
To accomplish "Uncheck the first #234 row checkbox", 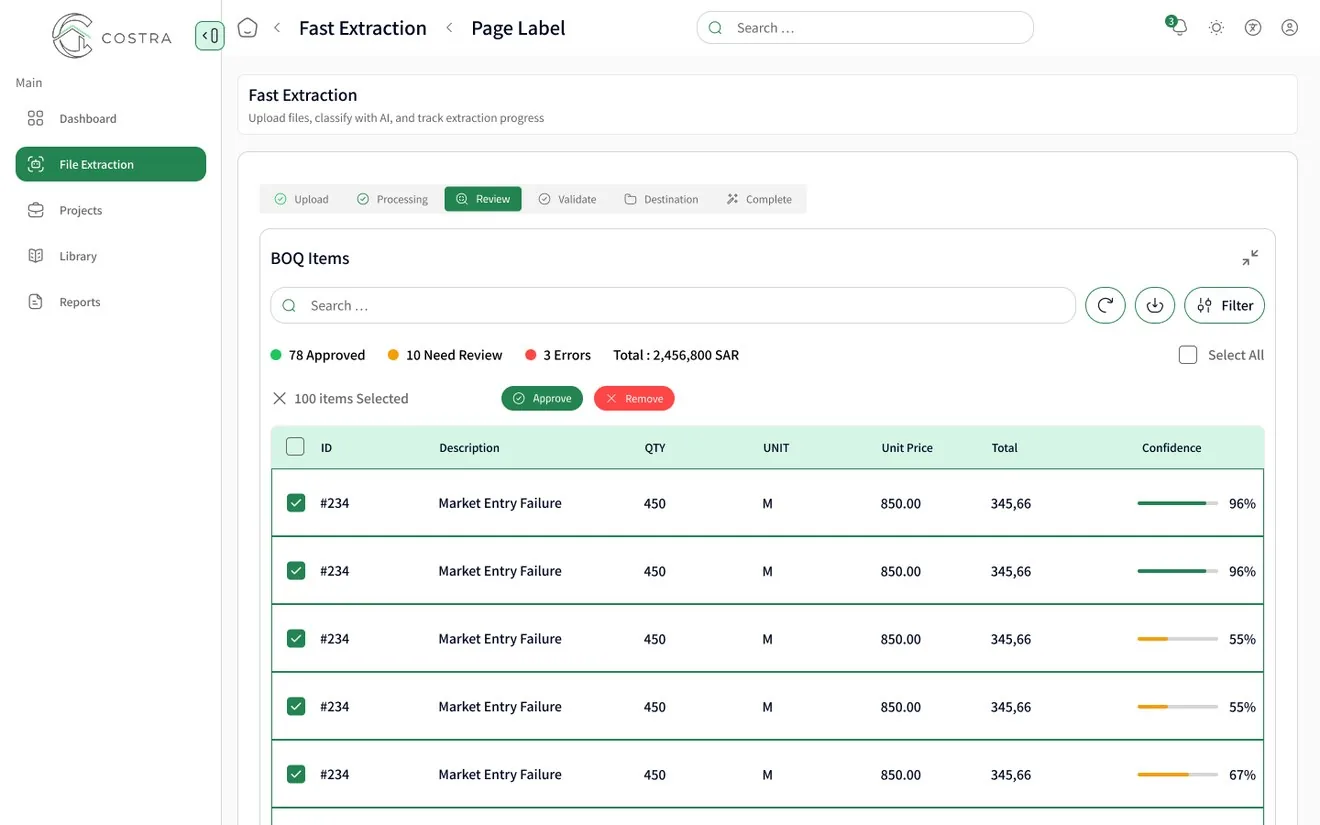I will [296, 503].
